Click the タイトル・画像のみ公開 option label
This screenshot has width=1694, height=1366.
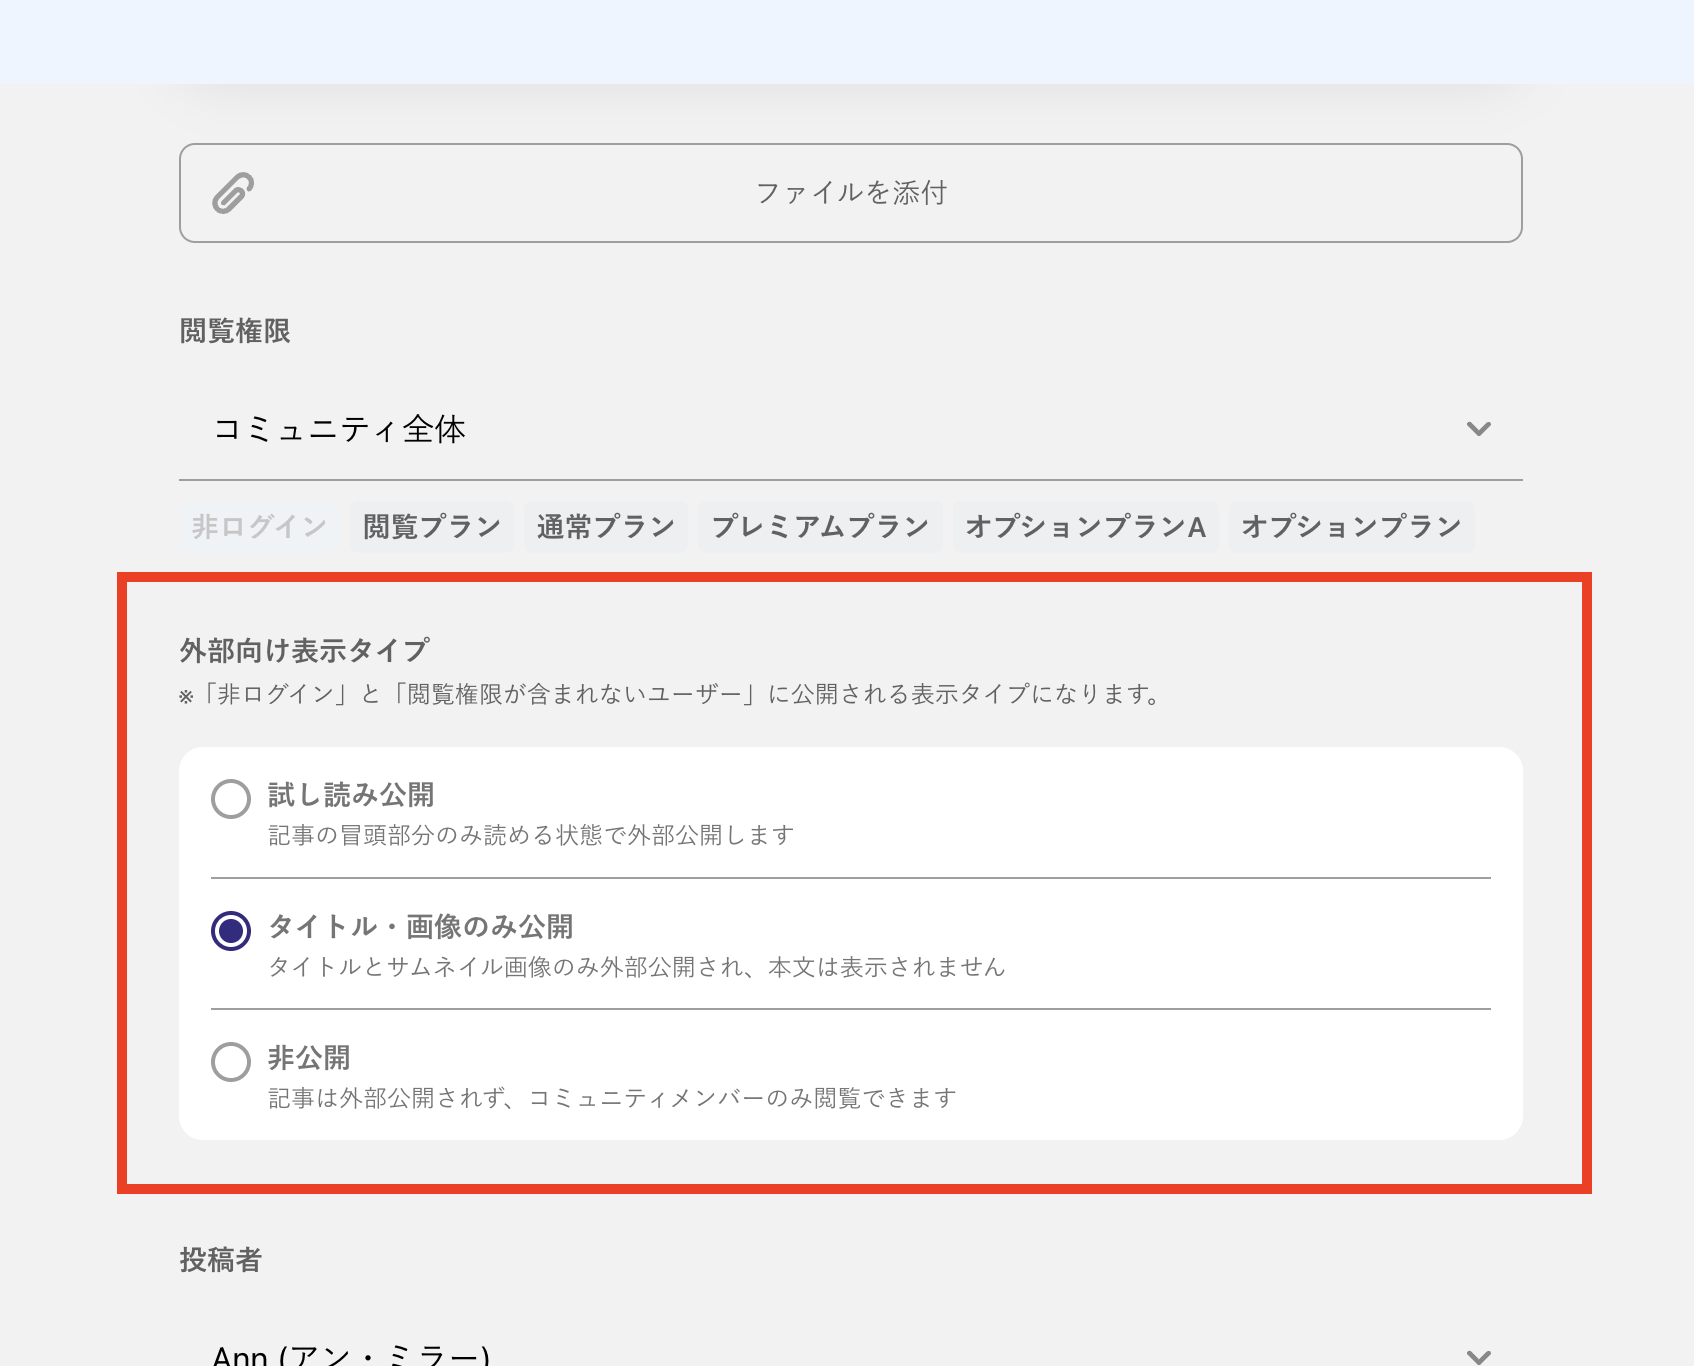click(420, 927)
